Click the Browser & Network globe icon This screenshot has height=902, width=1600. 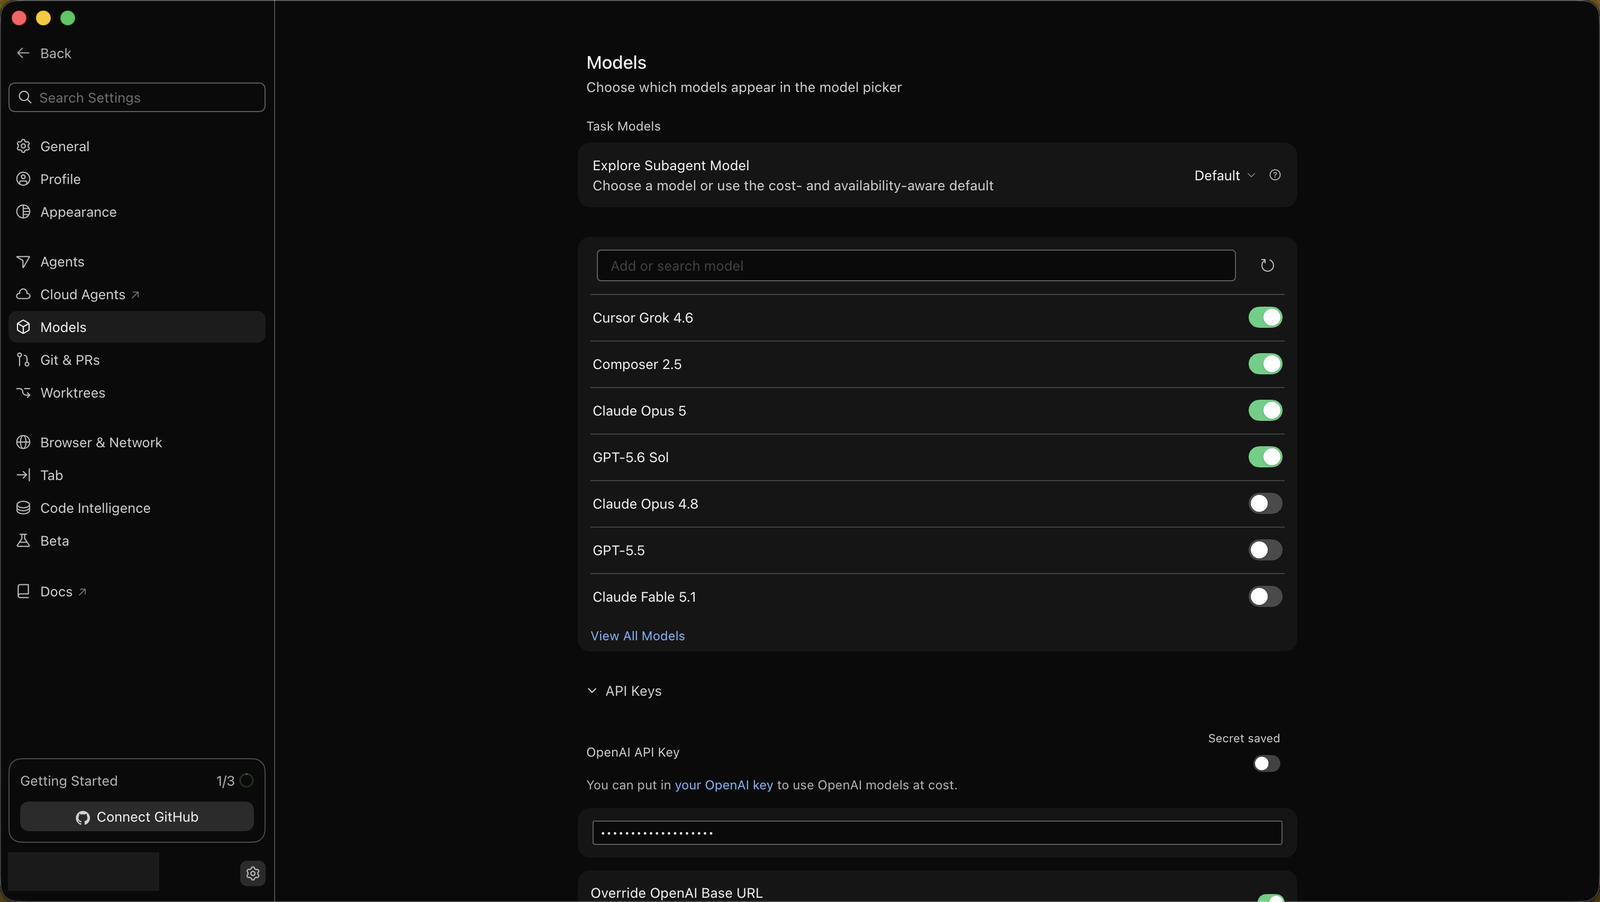23,442
